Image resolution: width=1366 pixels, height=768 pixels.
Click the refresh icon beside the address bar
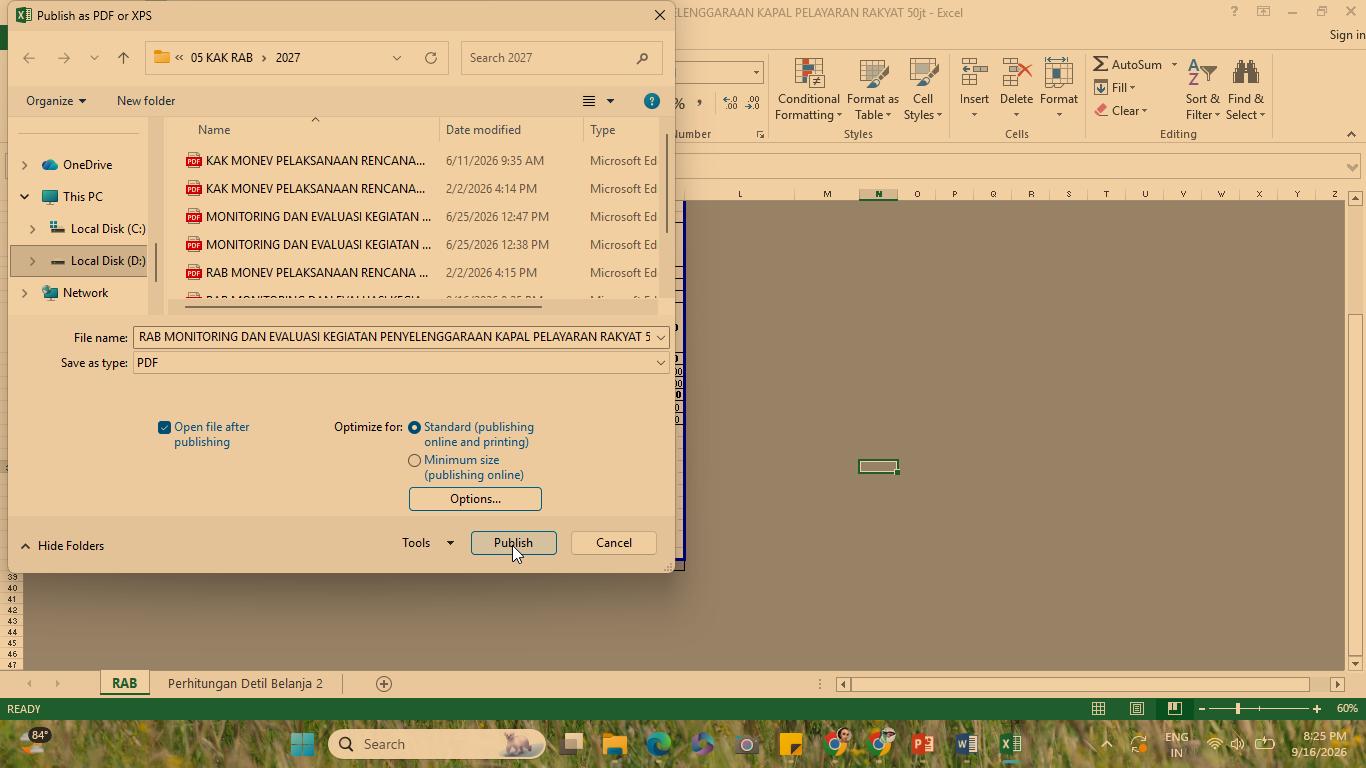(431, 58)
